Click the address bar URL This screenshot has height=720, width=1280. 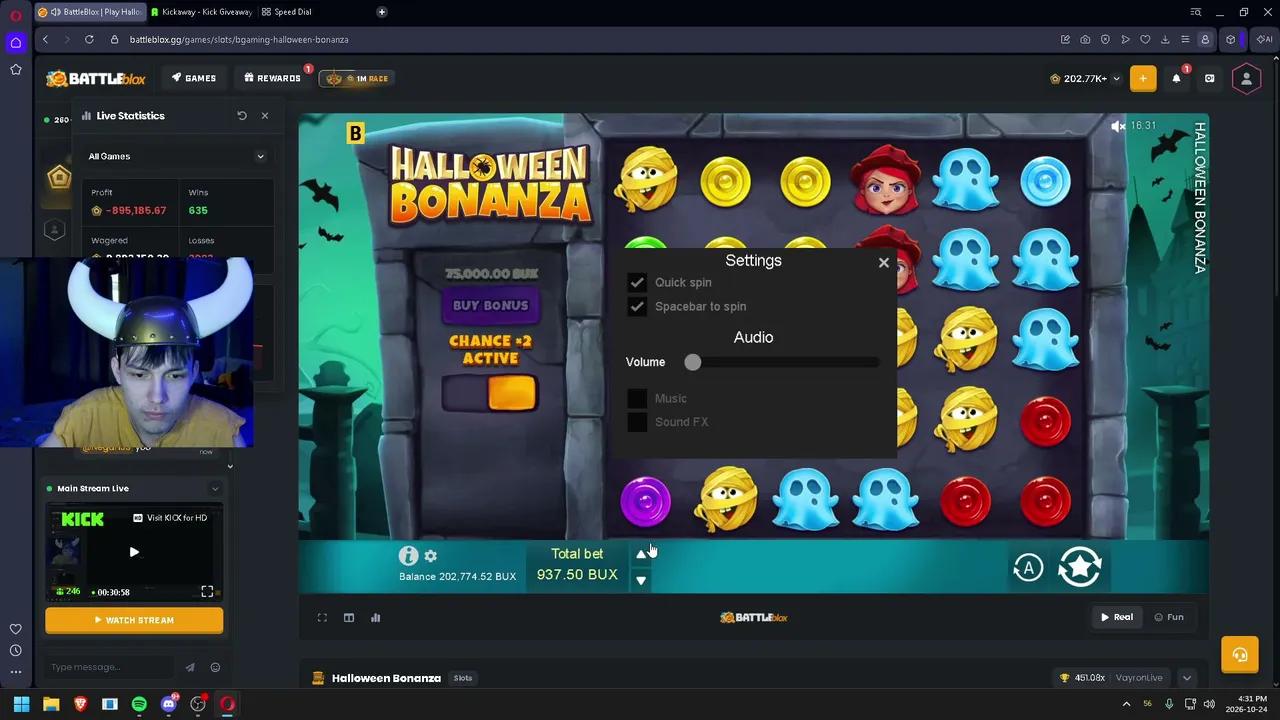[x=239, y=39]
